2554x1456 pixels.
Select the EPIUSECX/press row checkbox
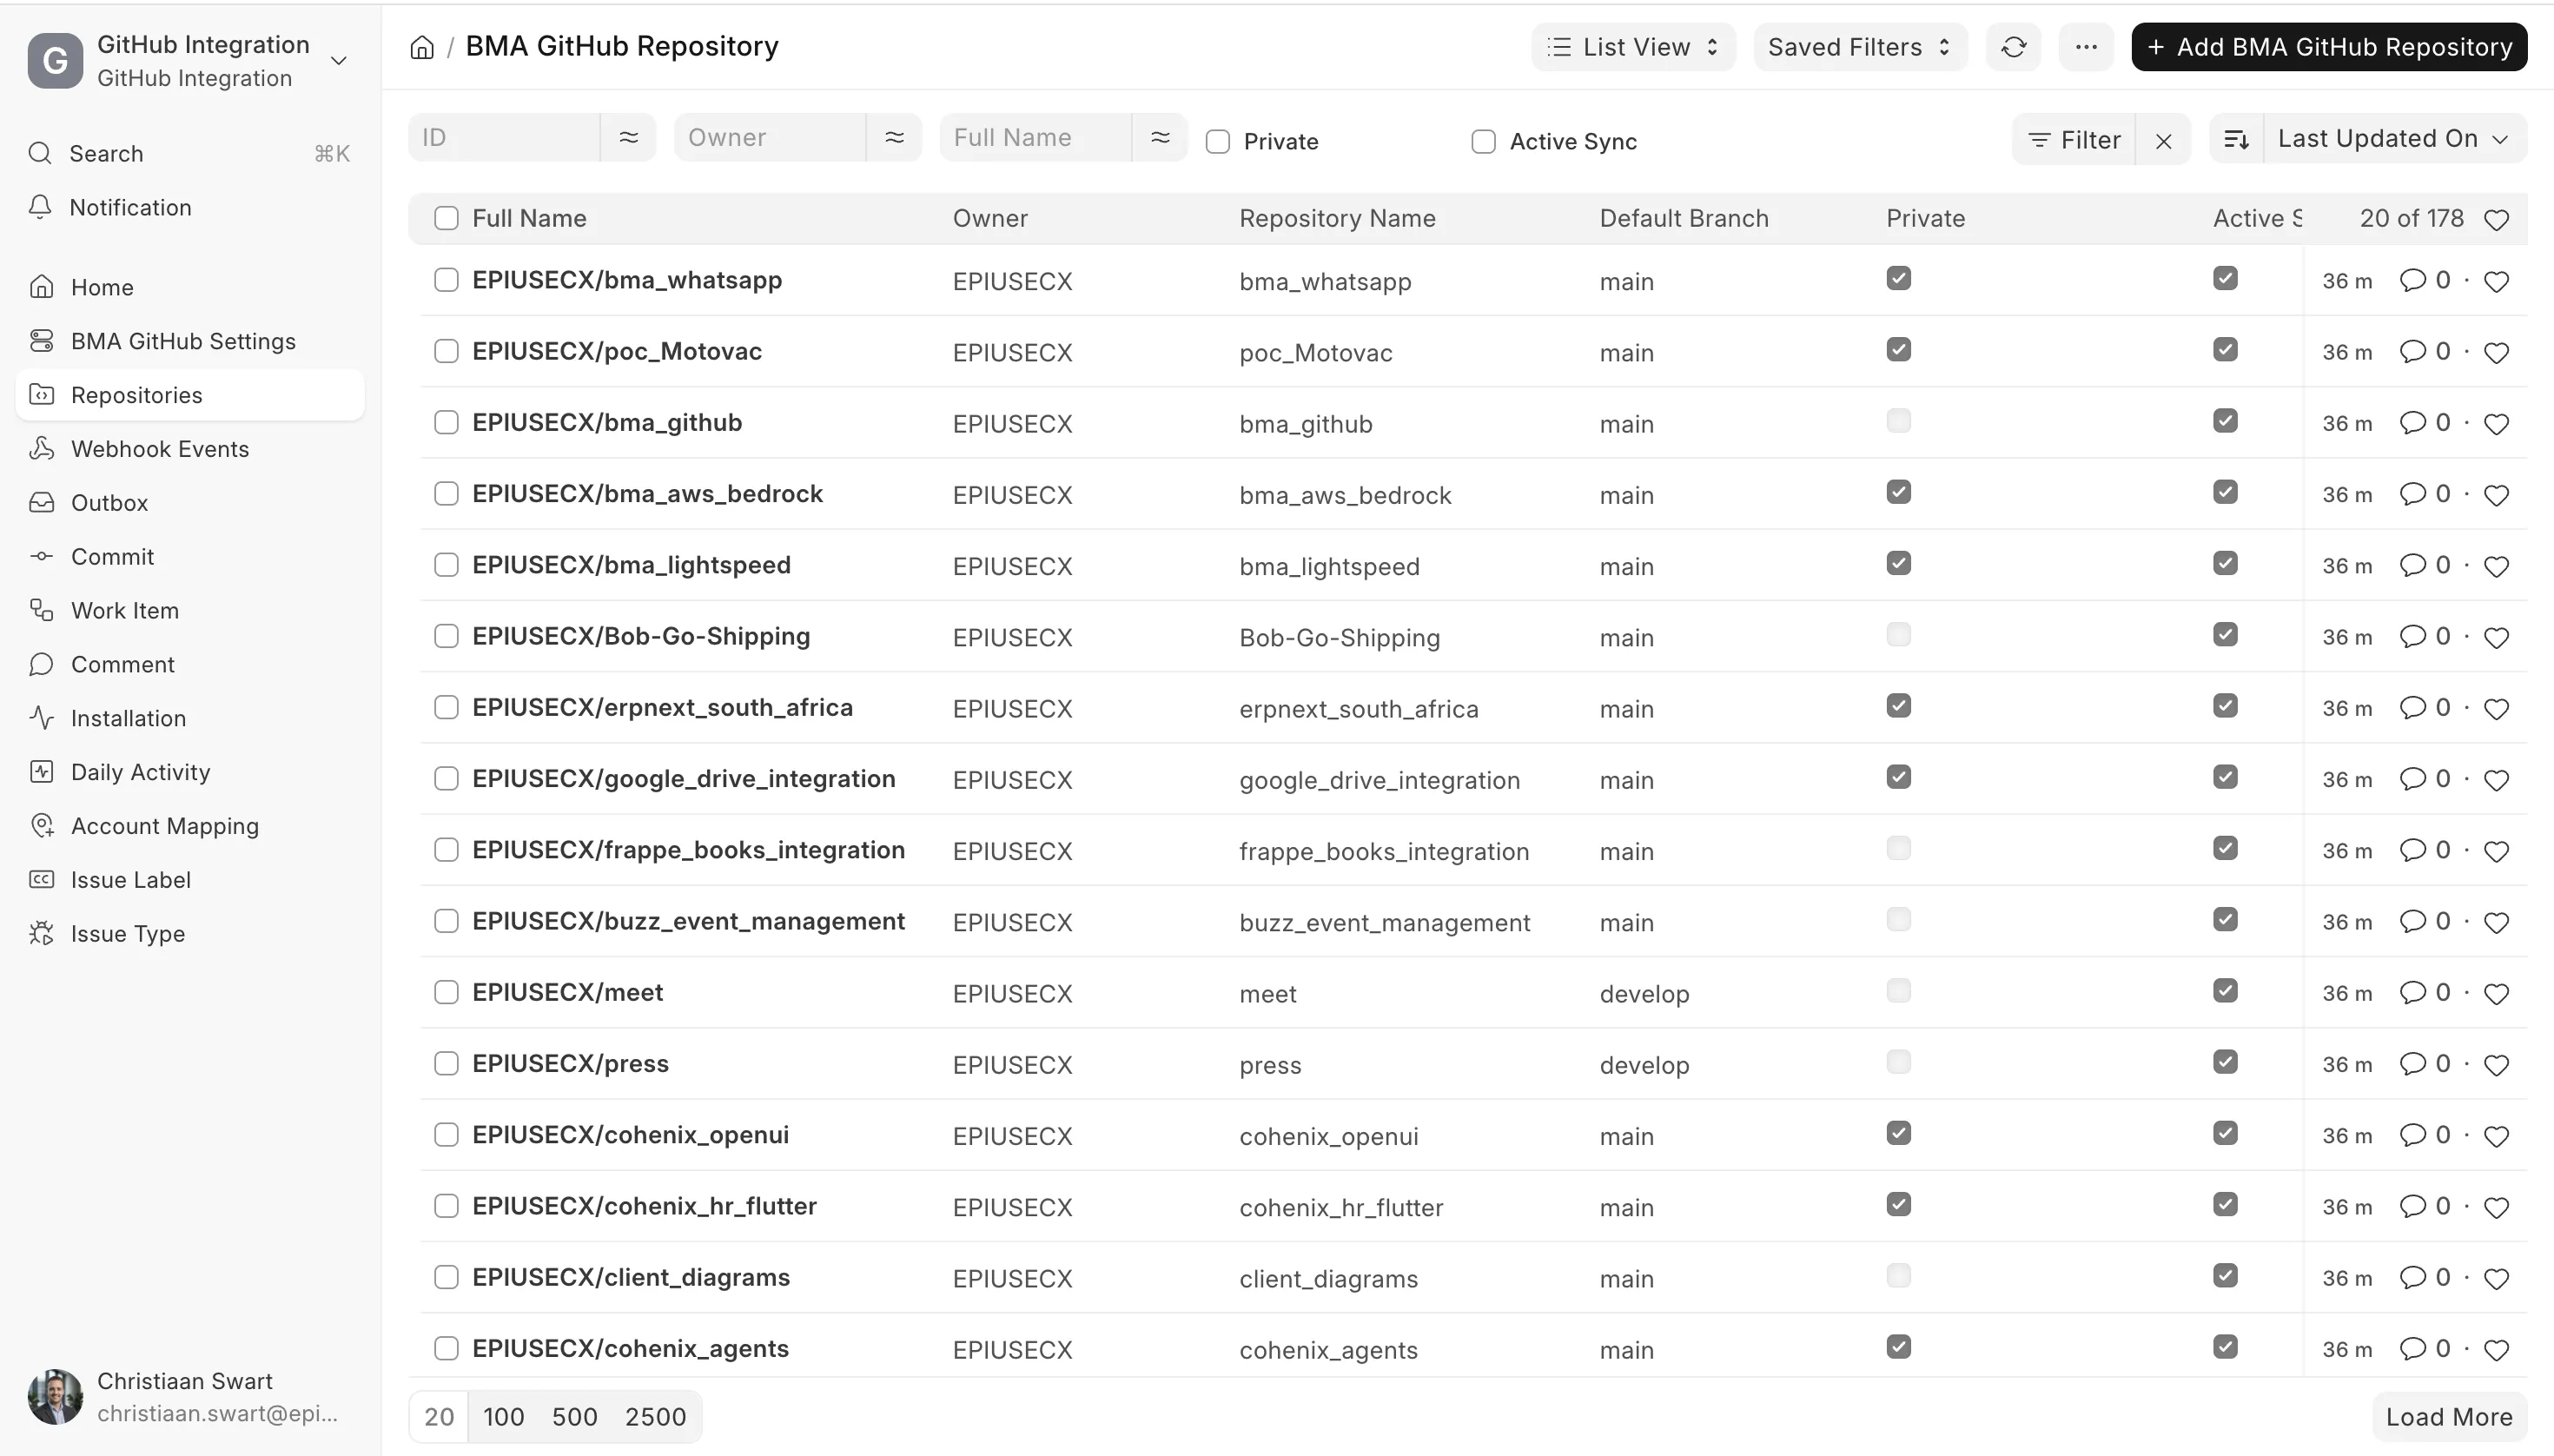(x=446, y=1063)
